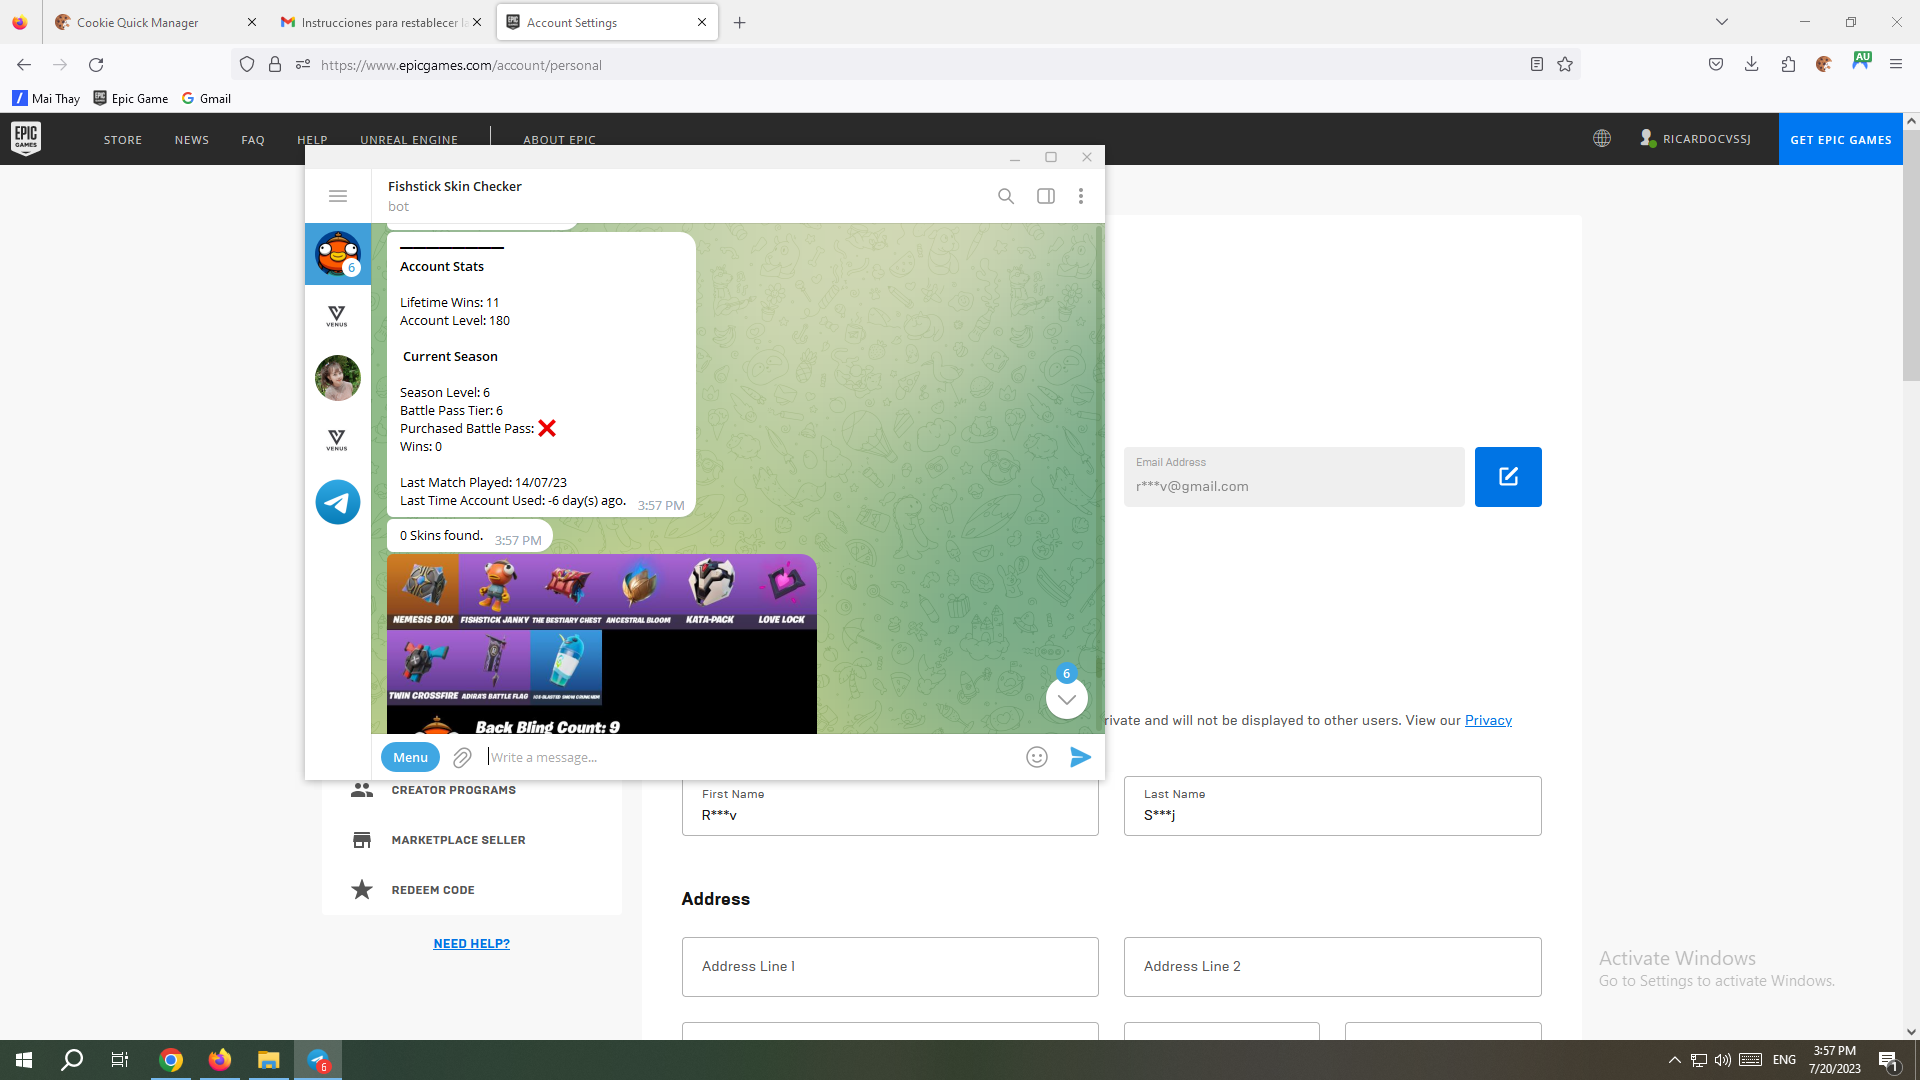
Task: Bookmark this page with star icon
Action: [x=1565, y=65]
